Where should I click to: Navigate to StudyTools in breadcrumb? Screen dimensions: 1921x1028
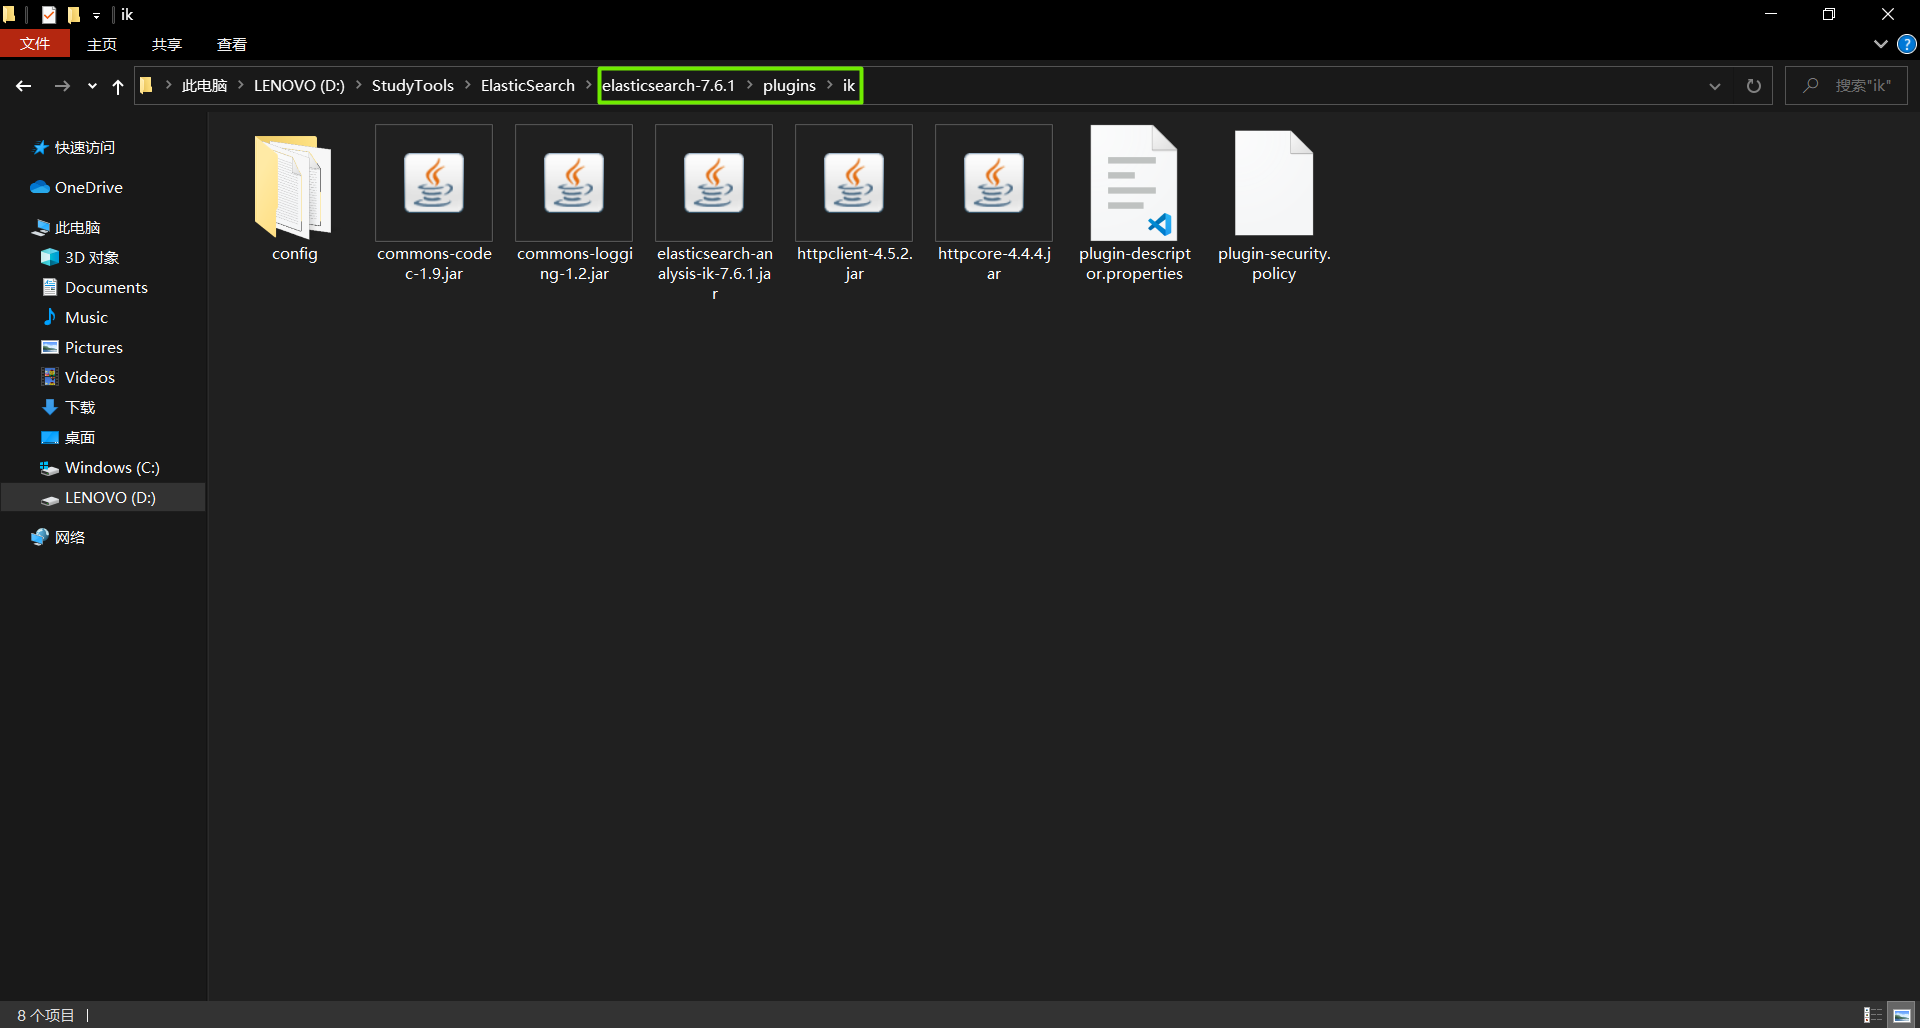pos(413,86)
